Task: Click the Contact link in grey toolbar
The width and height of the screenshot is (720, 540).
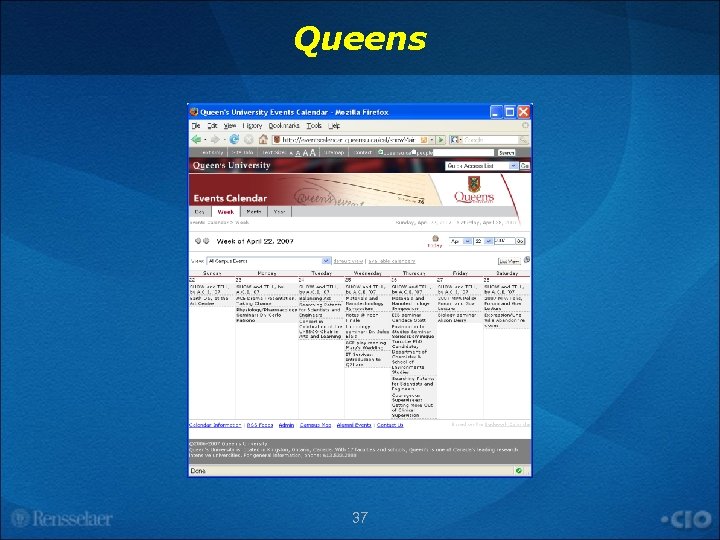Action: 363,152
